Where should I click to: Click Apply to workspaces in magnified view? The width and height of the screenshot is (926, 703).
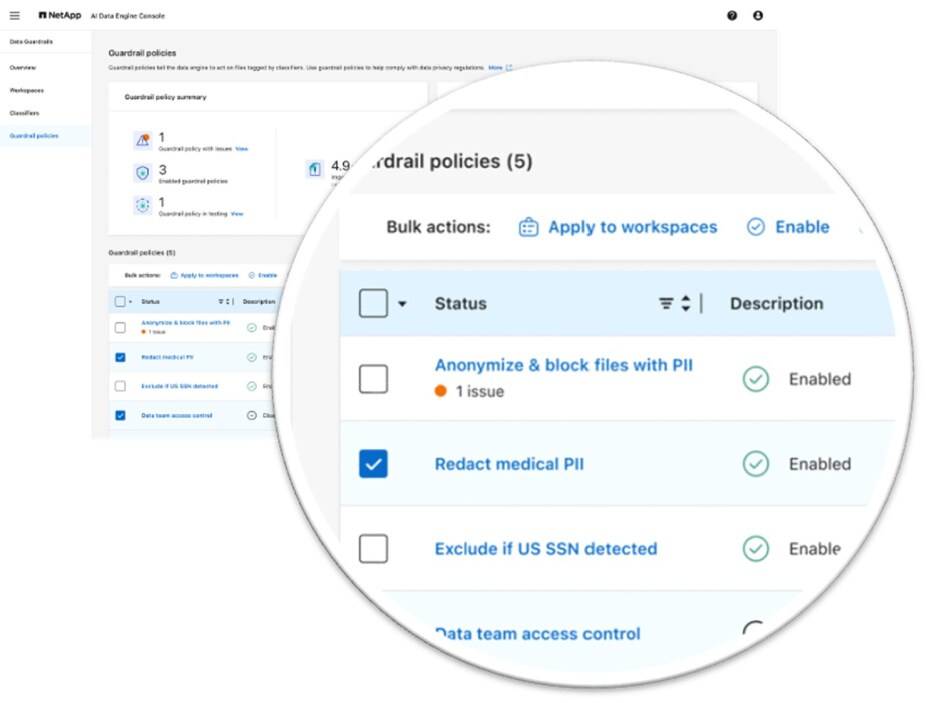point(618,227)
